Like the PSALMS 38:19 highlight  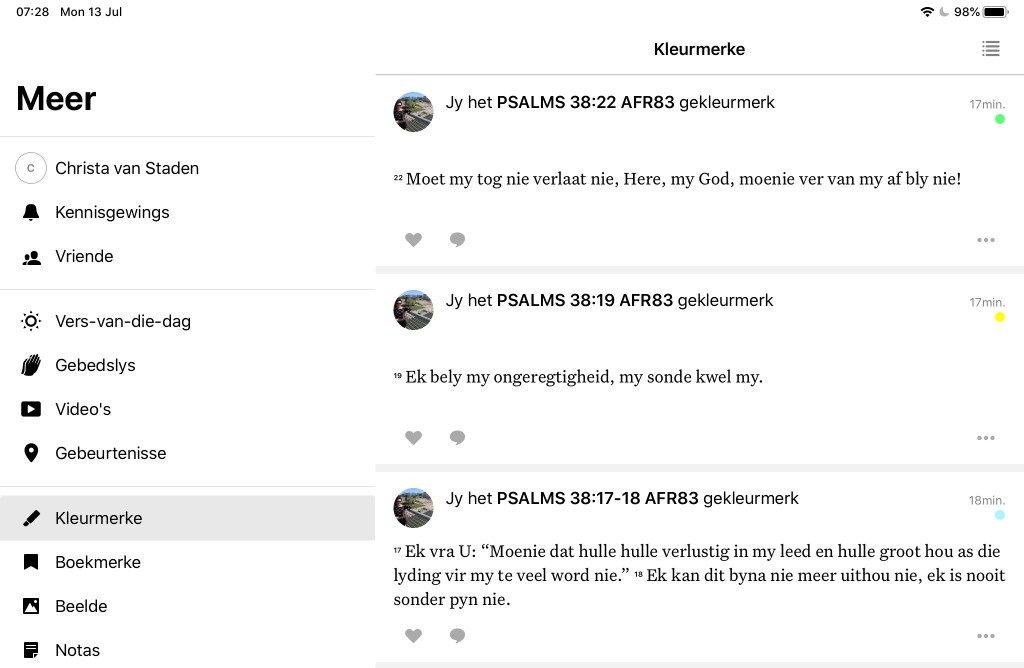click(x=413, y=438)
